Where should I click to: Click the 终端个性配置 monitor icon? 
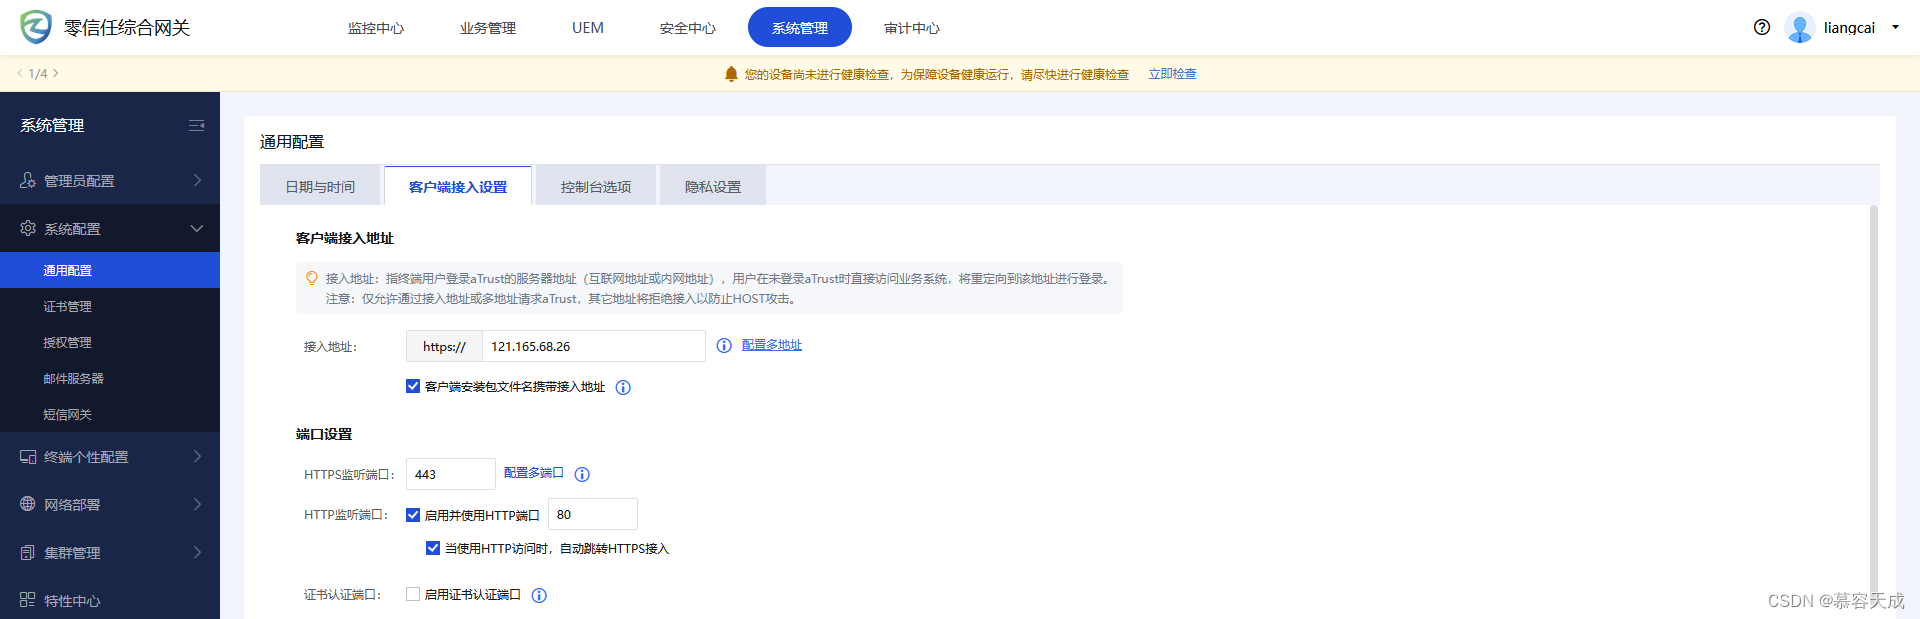tap(28, 456)
